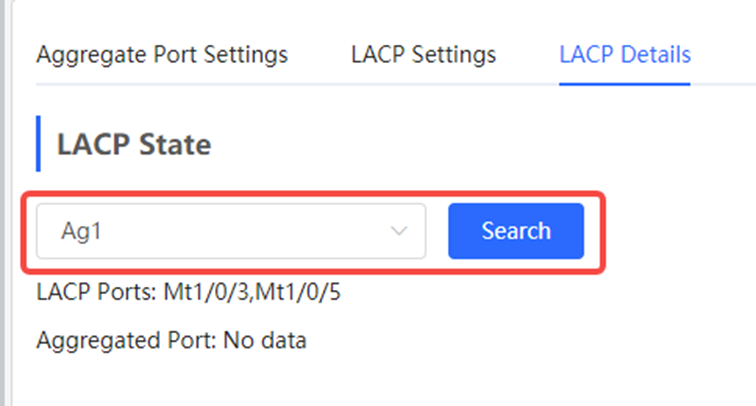Click the blue bar beside LACP State
756x406 pixels.
click(x=38, y=143)
